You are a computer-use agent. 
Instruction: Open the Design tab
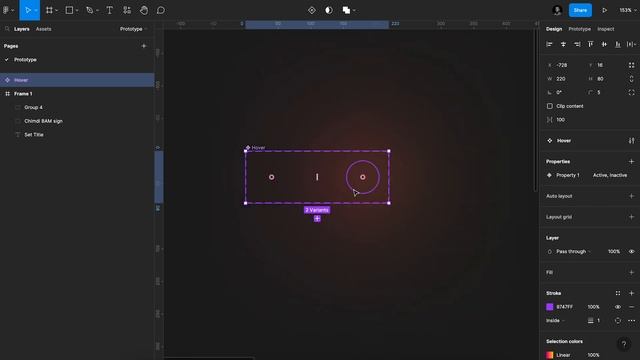[x=554, y=29]
